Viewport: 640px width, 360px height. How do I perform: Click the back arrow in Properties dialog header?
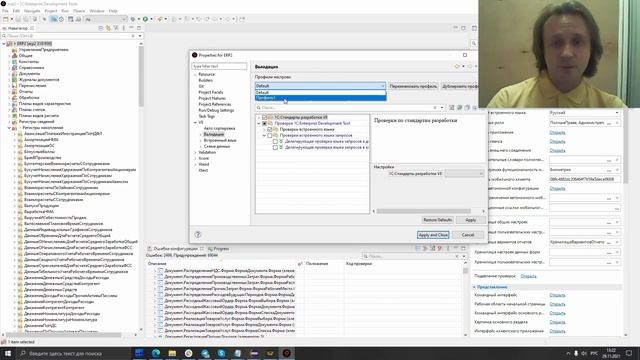tap(457, 66)
